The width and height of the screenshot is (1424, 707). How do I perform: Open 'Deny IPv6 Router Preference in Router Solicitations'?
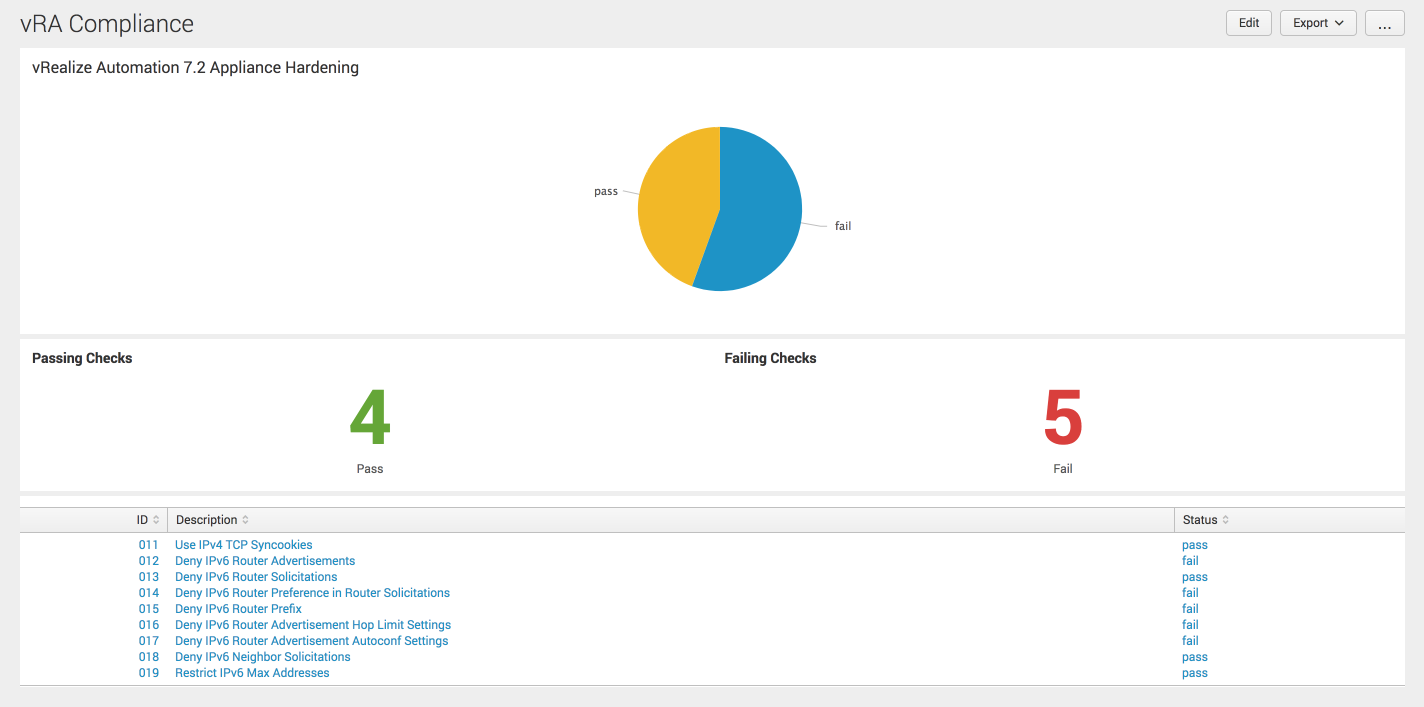(313, 593)
